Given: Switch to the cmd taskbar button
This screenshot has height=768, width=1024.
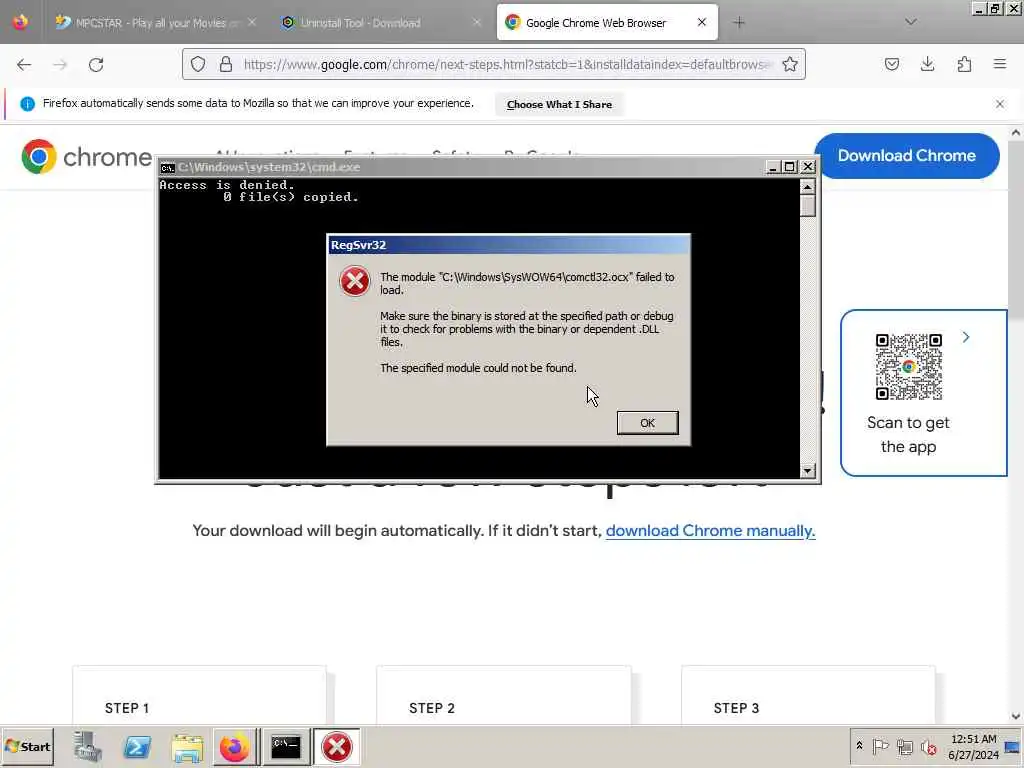Looking at the screenshot, I should (285, 746).
